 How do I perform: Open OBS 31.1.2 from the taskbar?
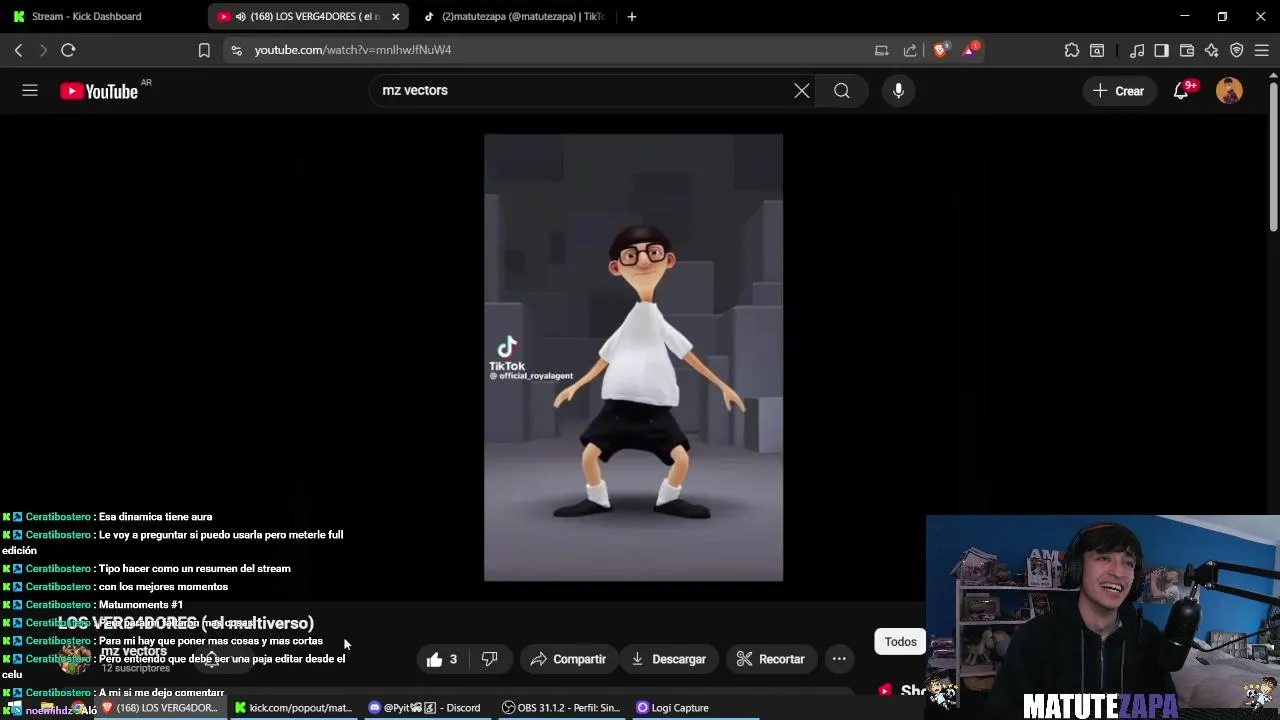pos(560,708)
